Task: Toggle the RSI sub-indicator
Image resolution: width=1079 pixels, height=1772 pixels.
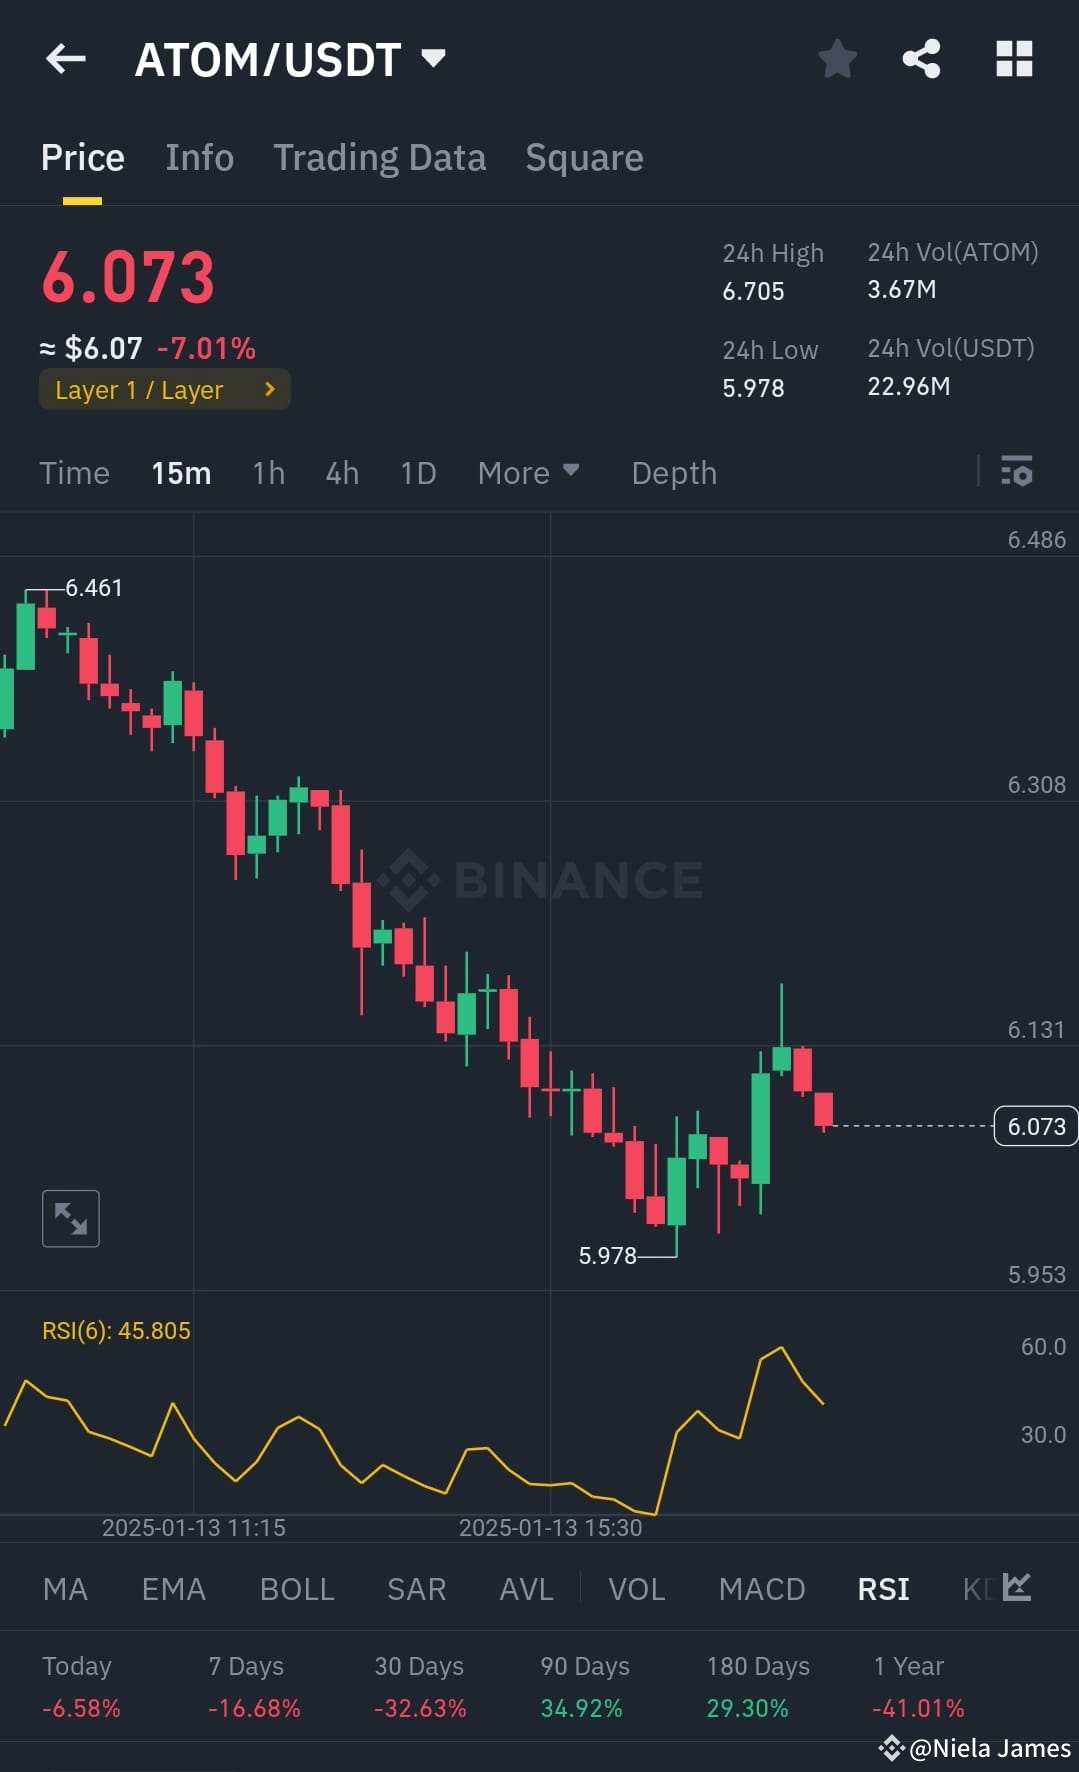Action: (884, 1589)
